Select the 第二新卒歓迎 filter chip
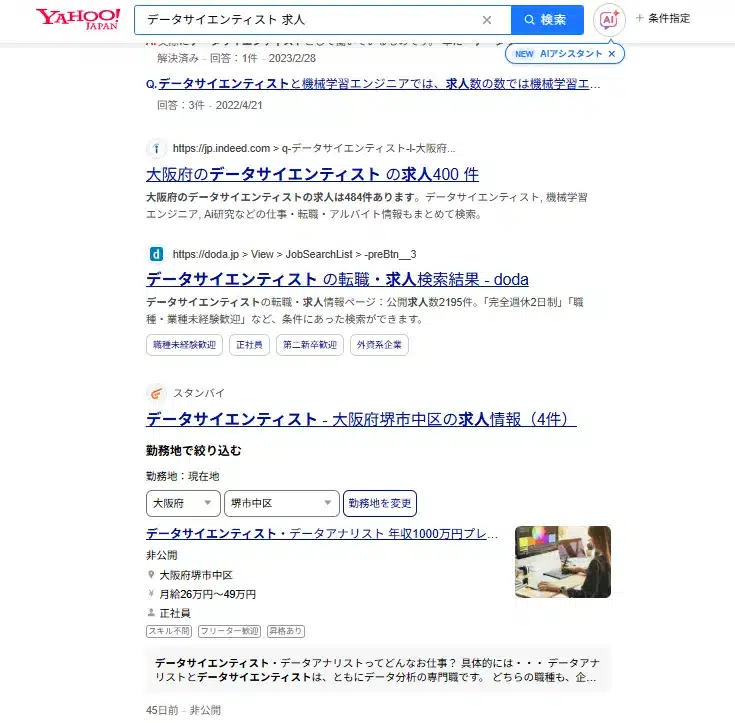 [310, 345]
